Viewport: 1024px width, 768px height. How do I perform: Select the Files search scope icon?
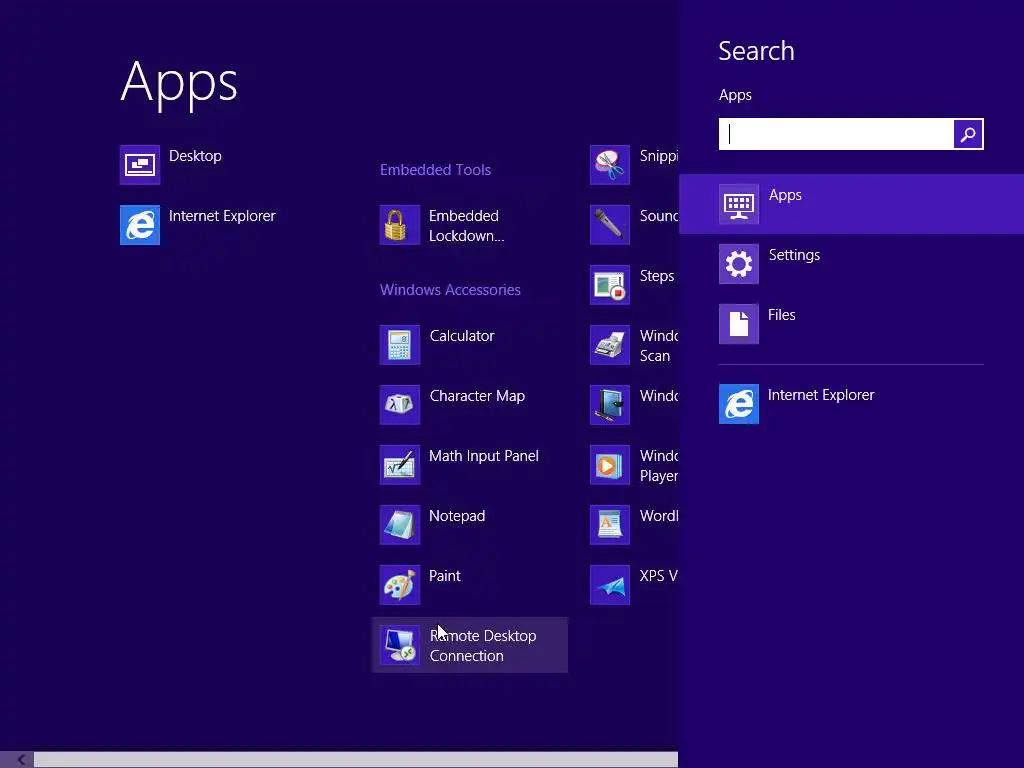tap(739, 324)
